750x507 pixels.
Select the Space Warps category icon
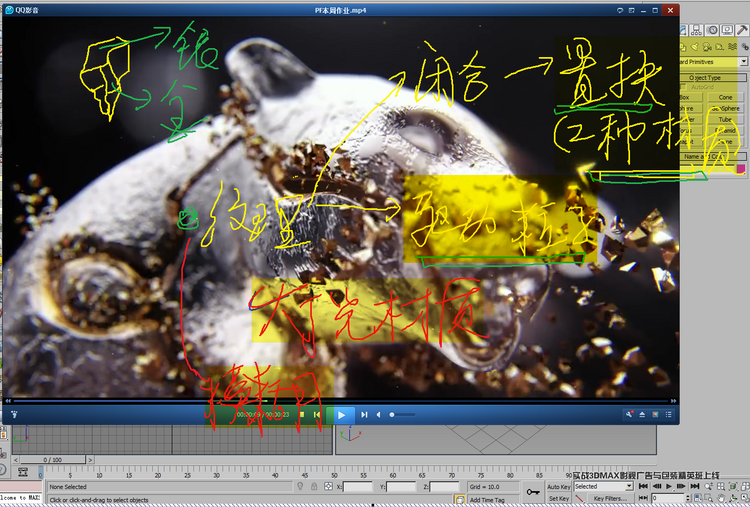point(732,46)
